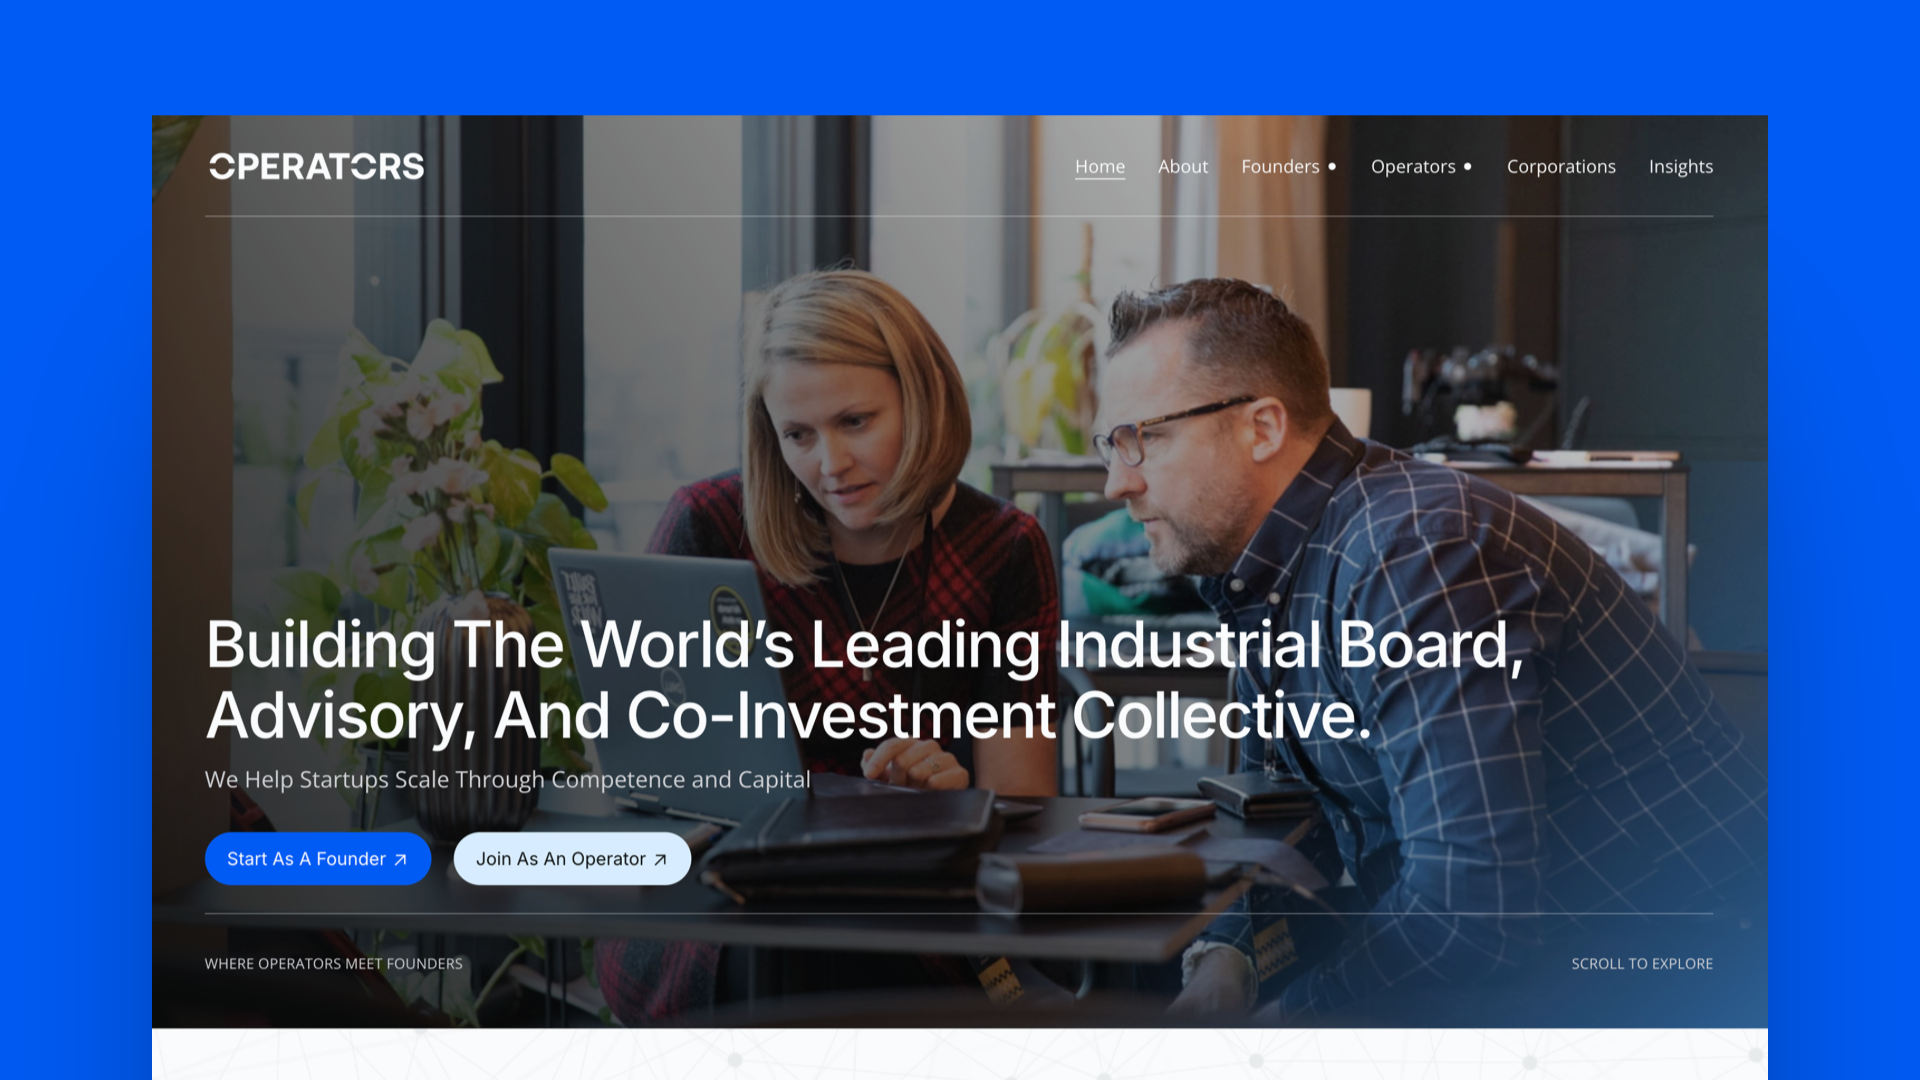The image size is (1920, 1080).
Task: Open the Founders menu item
Action: 1280,166
